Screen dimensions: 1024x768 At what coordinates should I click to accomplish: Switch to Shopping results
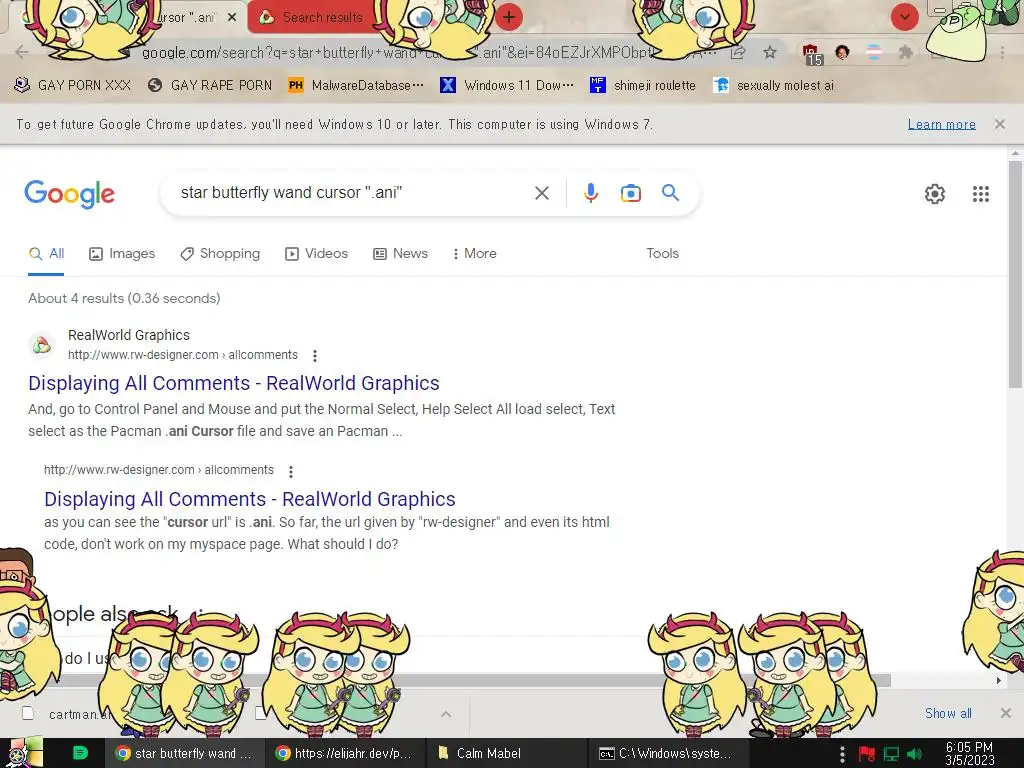[x=220, y=253]
